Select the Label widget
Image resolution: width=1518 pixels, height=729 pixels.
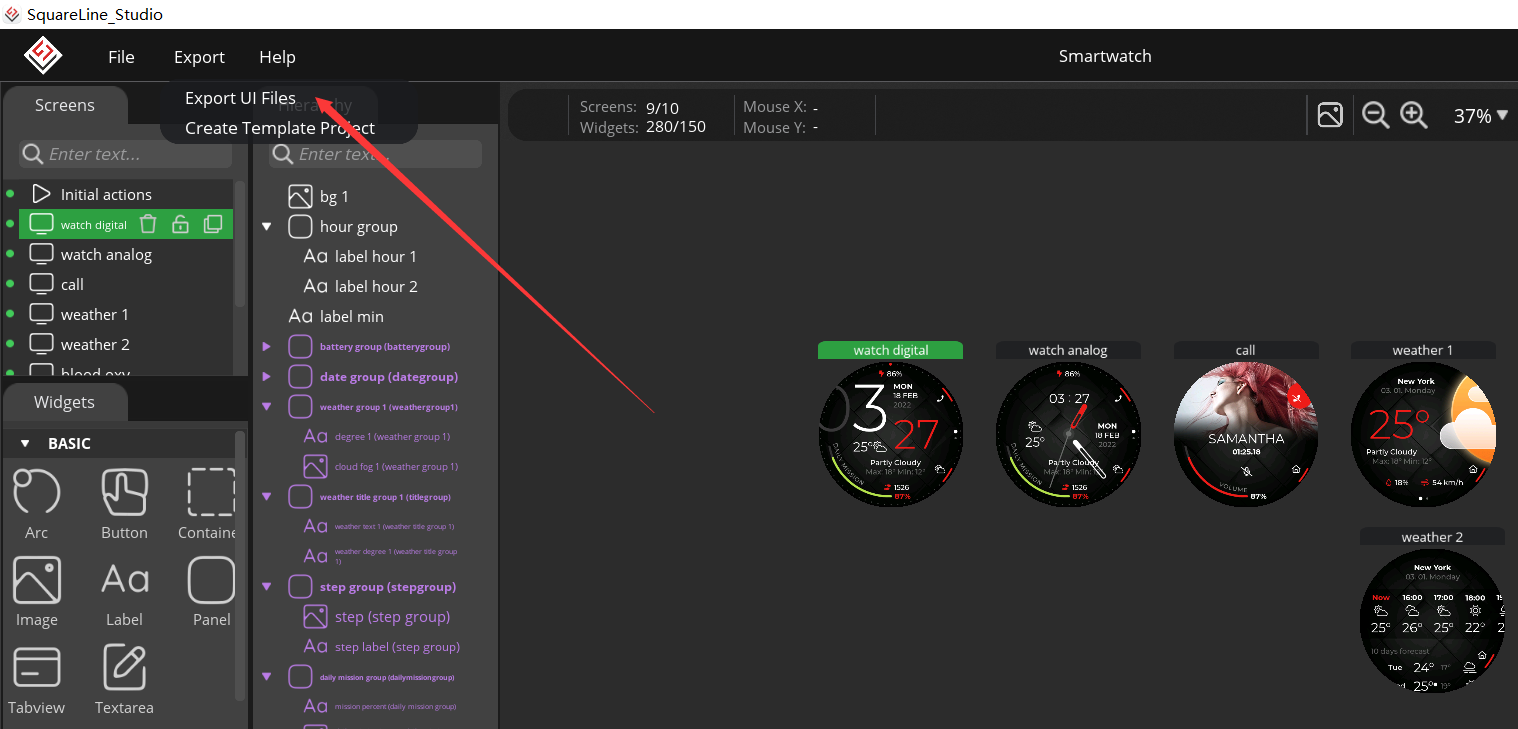pyautogui.click(x=124, y=592)
